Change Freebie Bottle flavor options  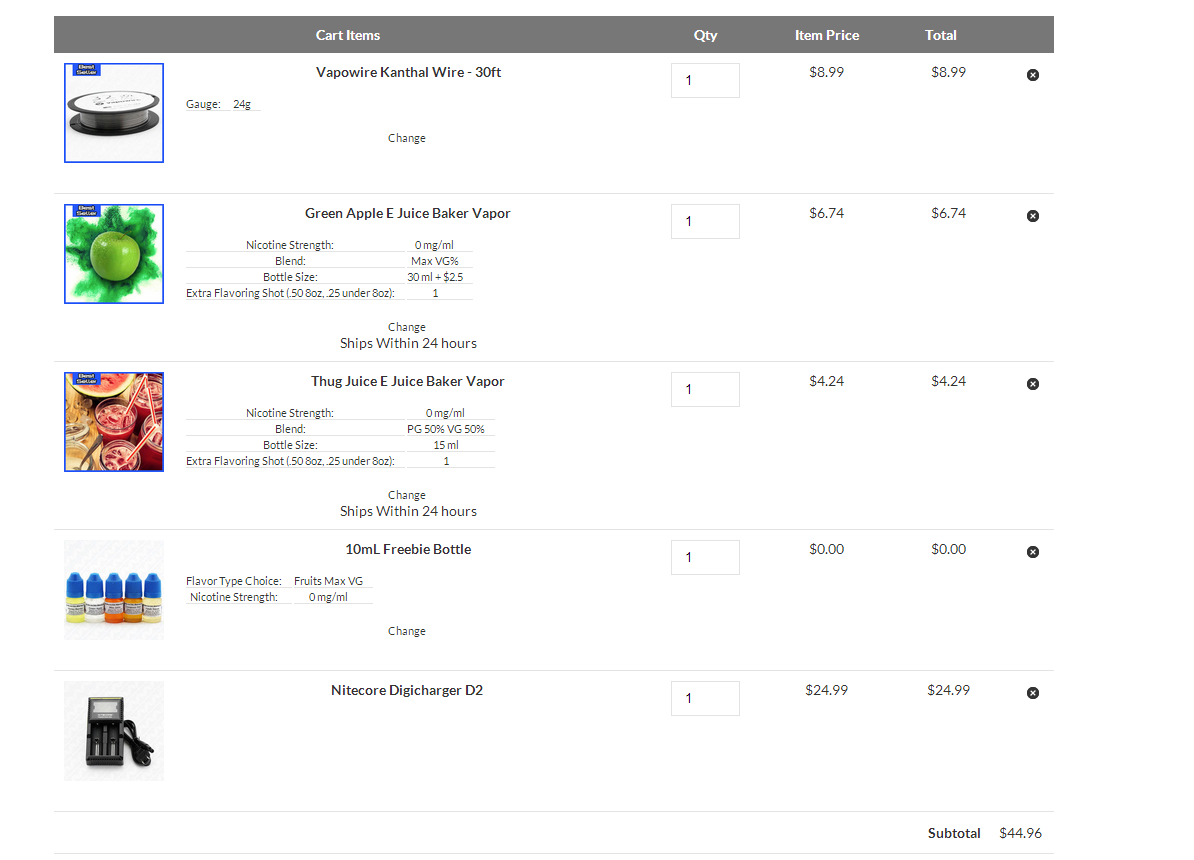pyautogui.click(x=407, y=631)
